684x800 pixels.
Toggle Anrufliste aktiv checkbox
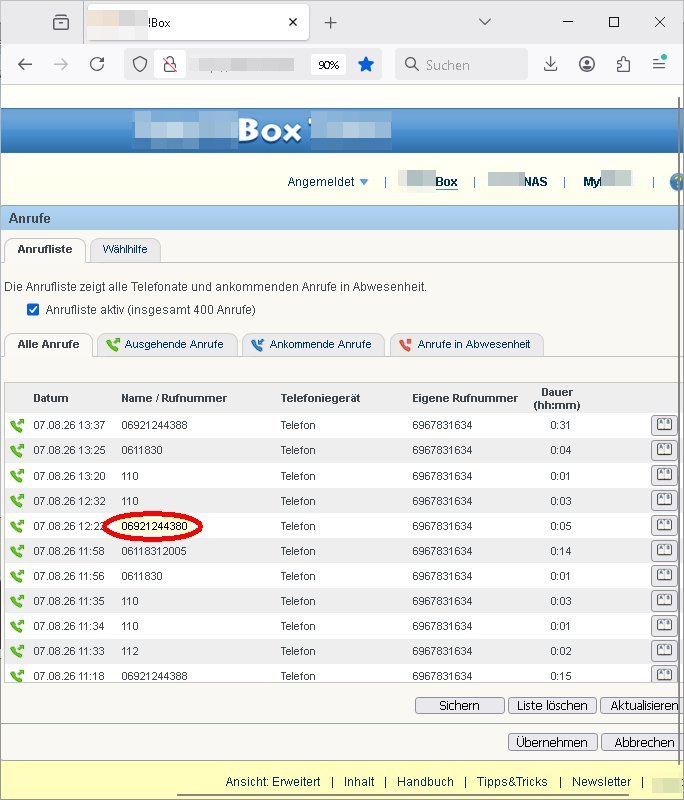point(33,310)
